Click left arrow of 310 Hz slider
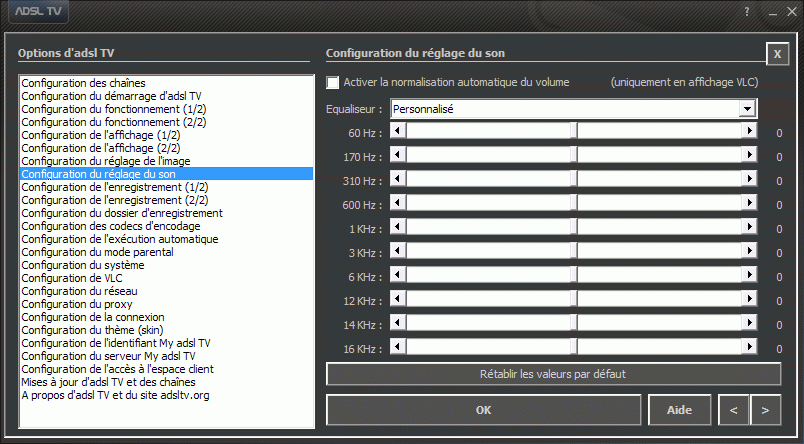 click(397, 178)
